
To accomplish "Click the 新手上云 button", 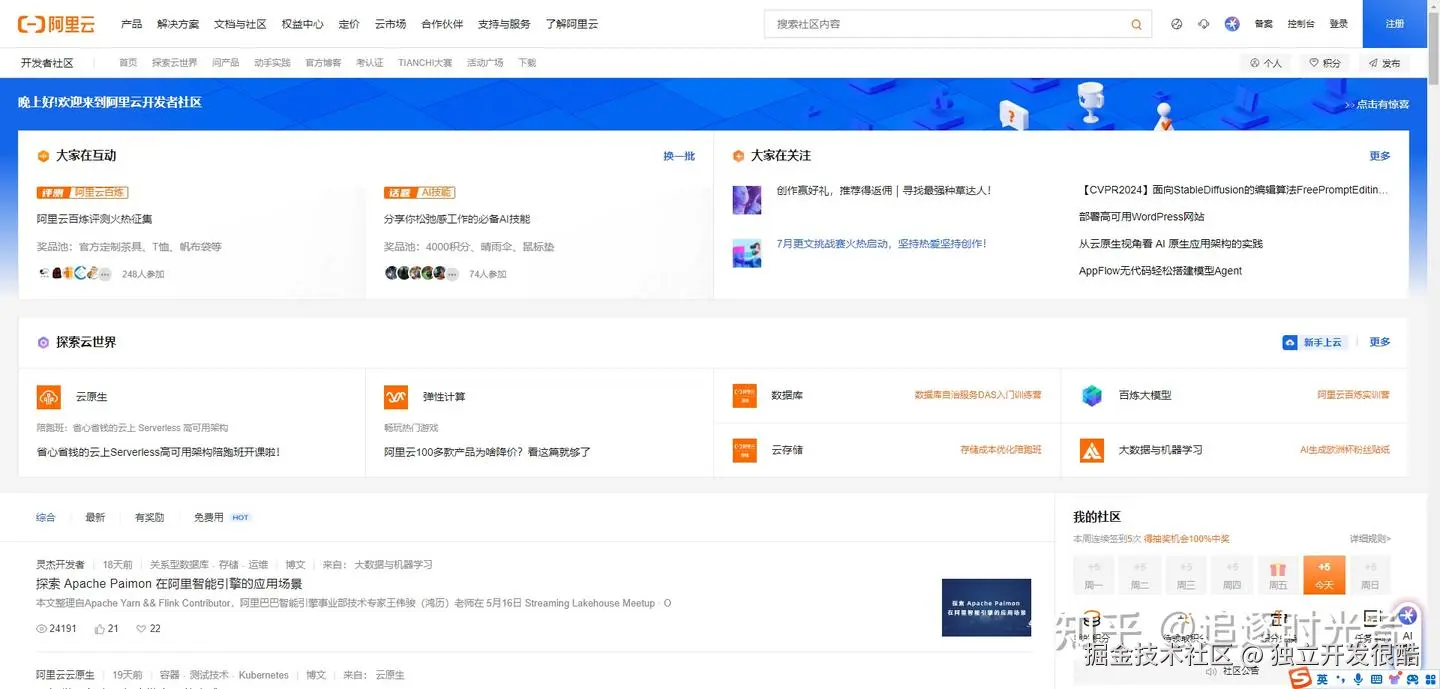I will click(x=1314, y=342).
